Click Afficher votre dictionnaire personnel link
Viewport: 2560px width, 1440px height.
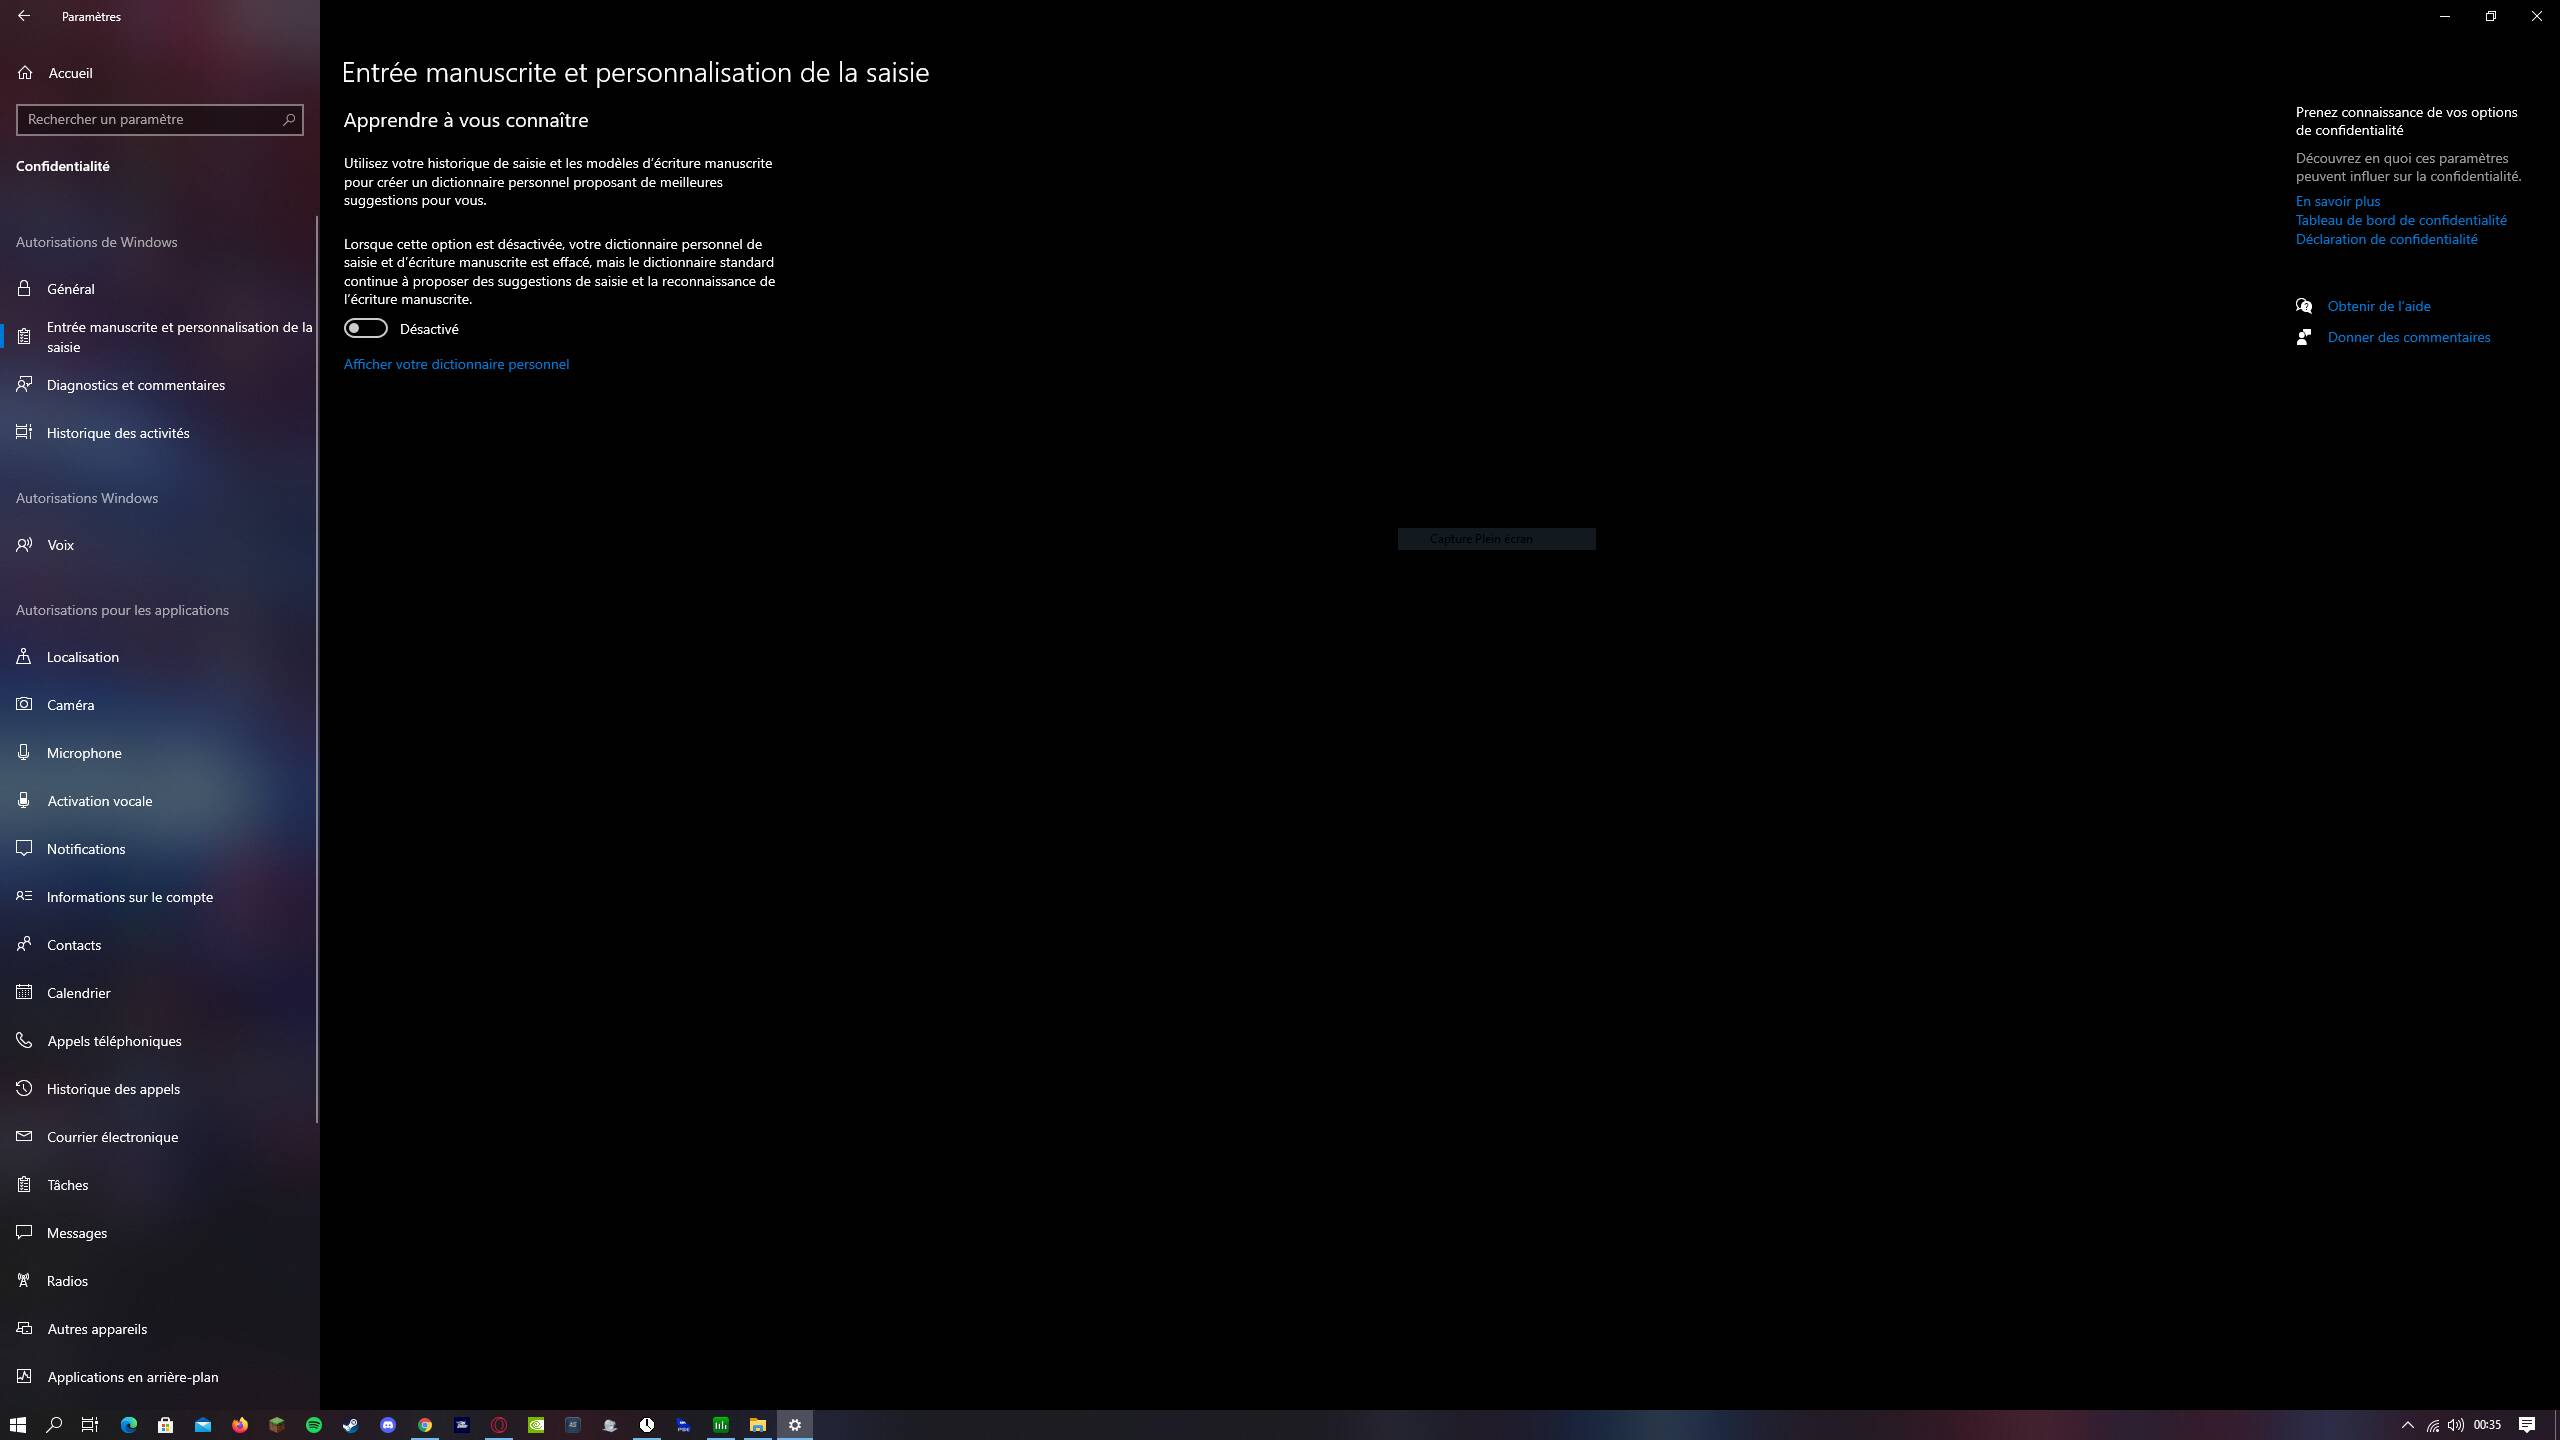(456, 364)
